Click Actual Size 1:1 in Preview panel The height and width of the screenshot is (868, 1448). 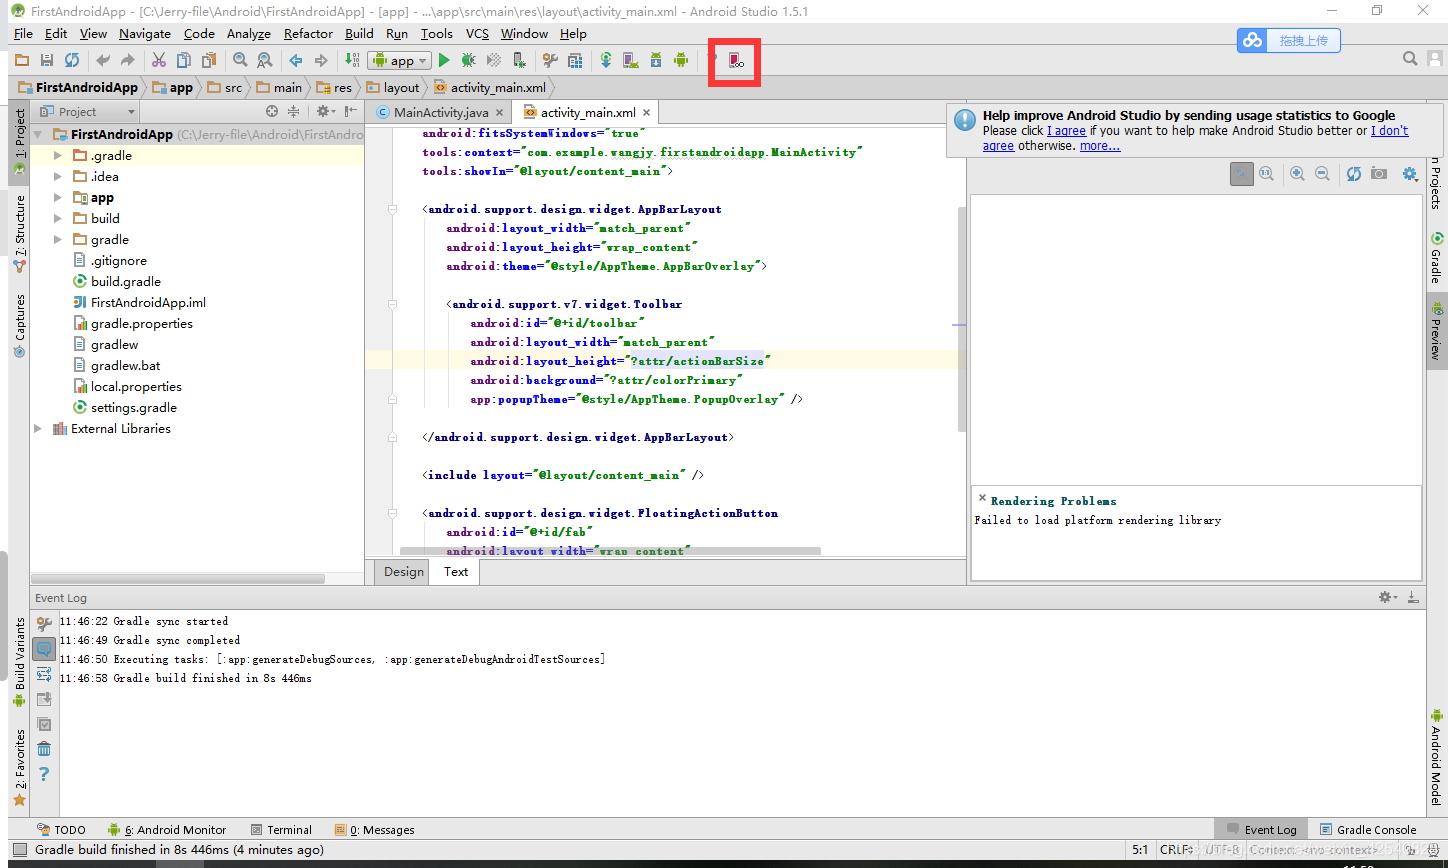(x=1266, y=173)
